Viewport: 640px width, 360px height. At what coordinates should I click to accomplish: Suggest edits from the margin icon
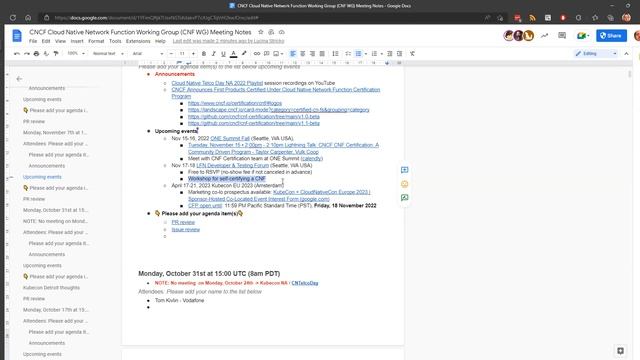point(404,198)
